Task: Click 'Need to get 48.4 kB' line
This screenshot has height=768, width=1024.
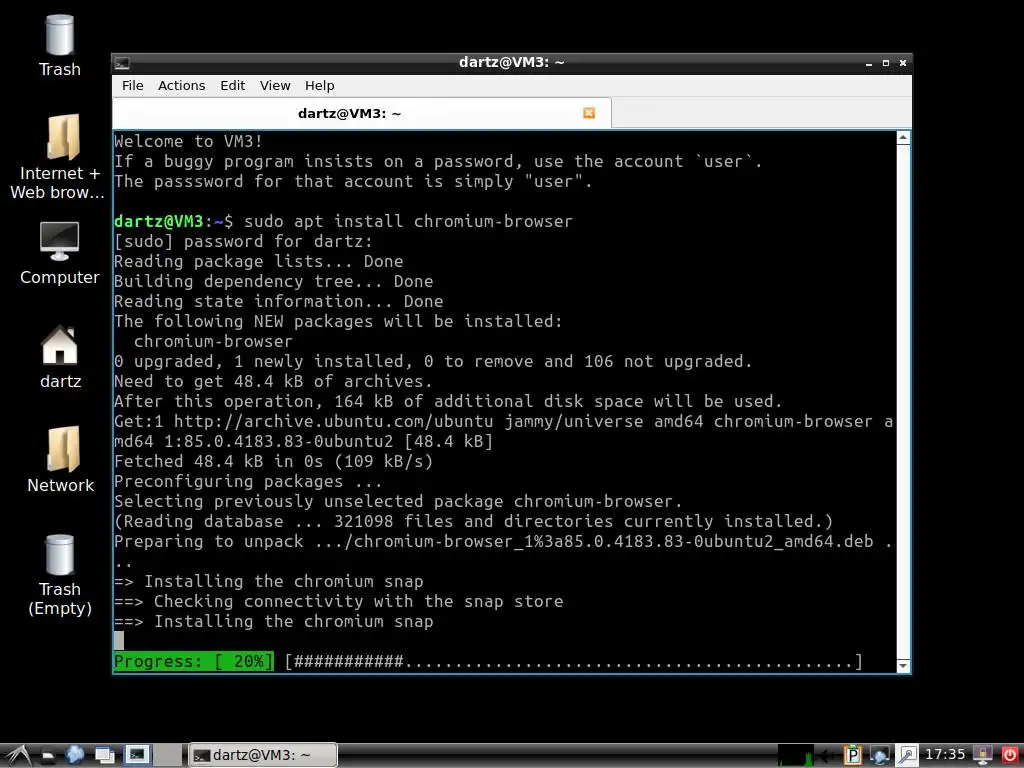Action: (273, 381)
